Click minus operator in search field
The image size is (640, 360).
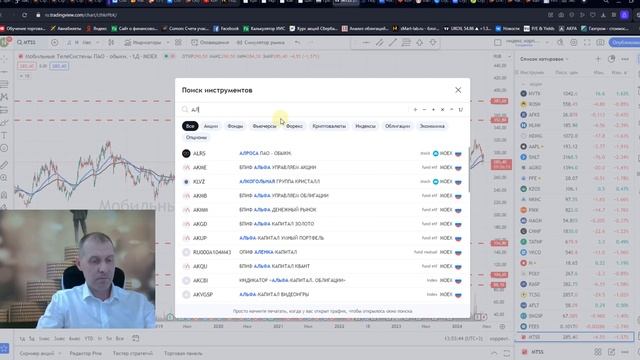tap(424, 109)
